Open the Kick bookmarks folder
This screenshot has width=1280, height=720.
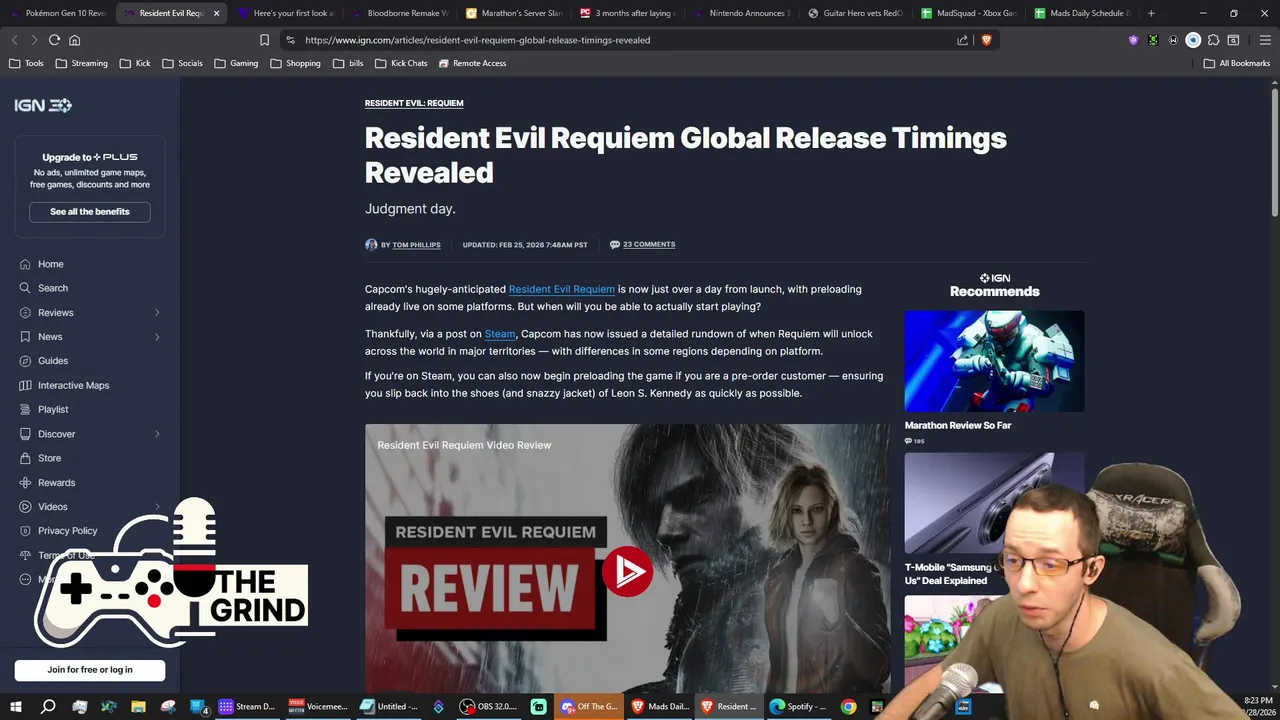135,63
